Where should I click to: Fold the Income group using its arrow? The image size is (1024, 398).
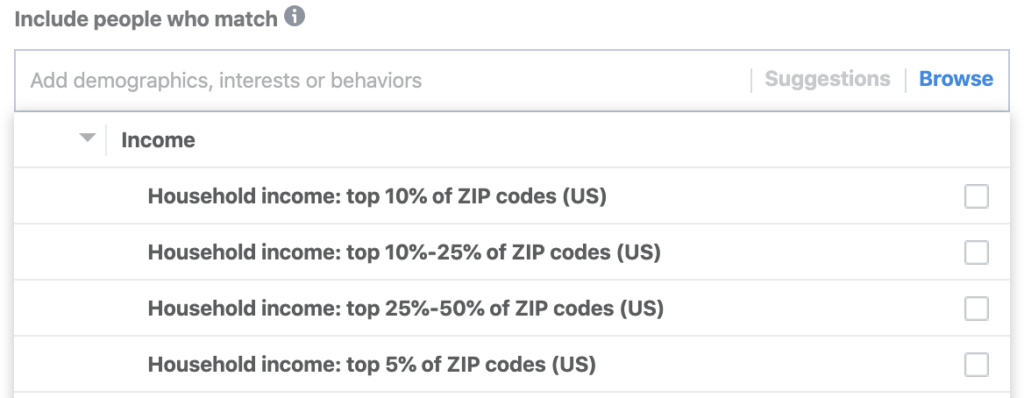tap(88, 138)
